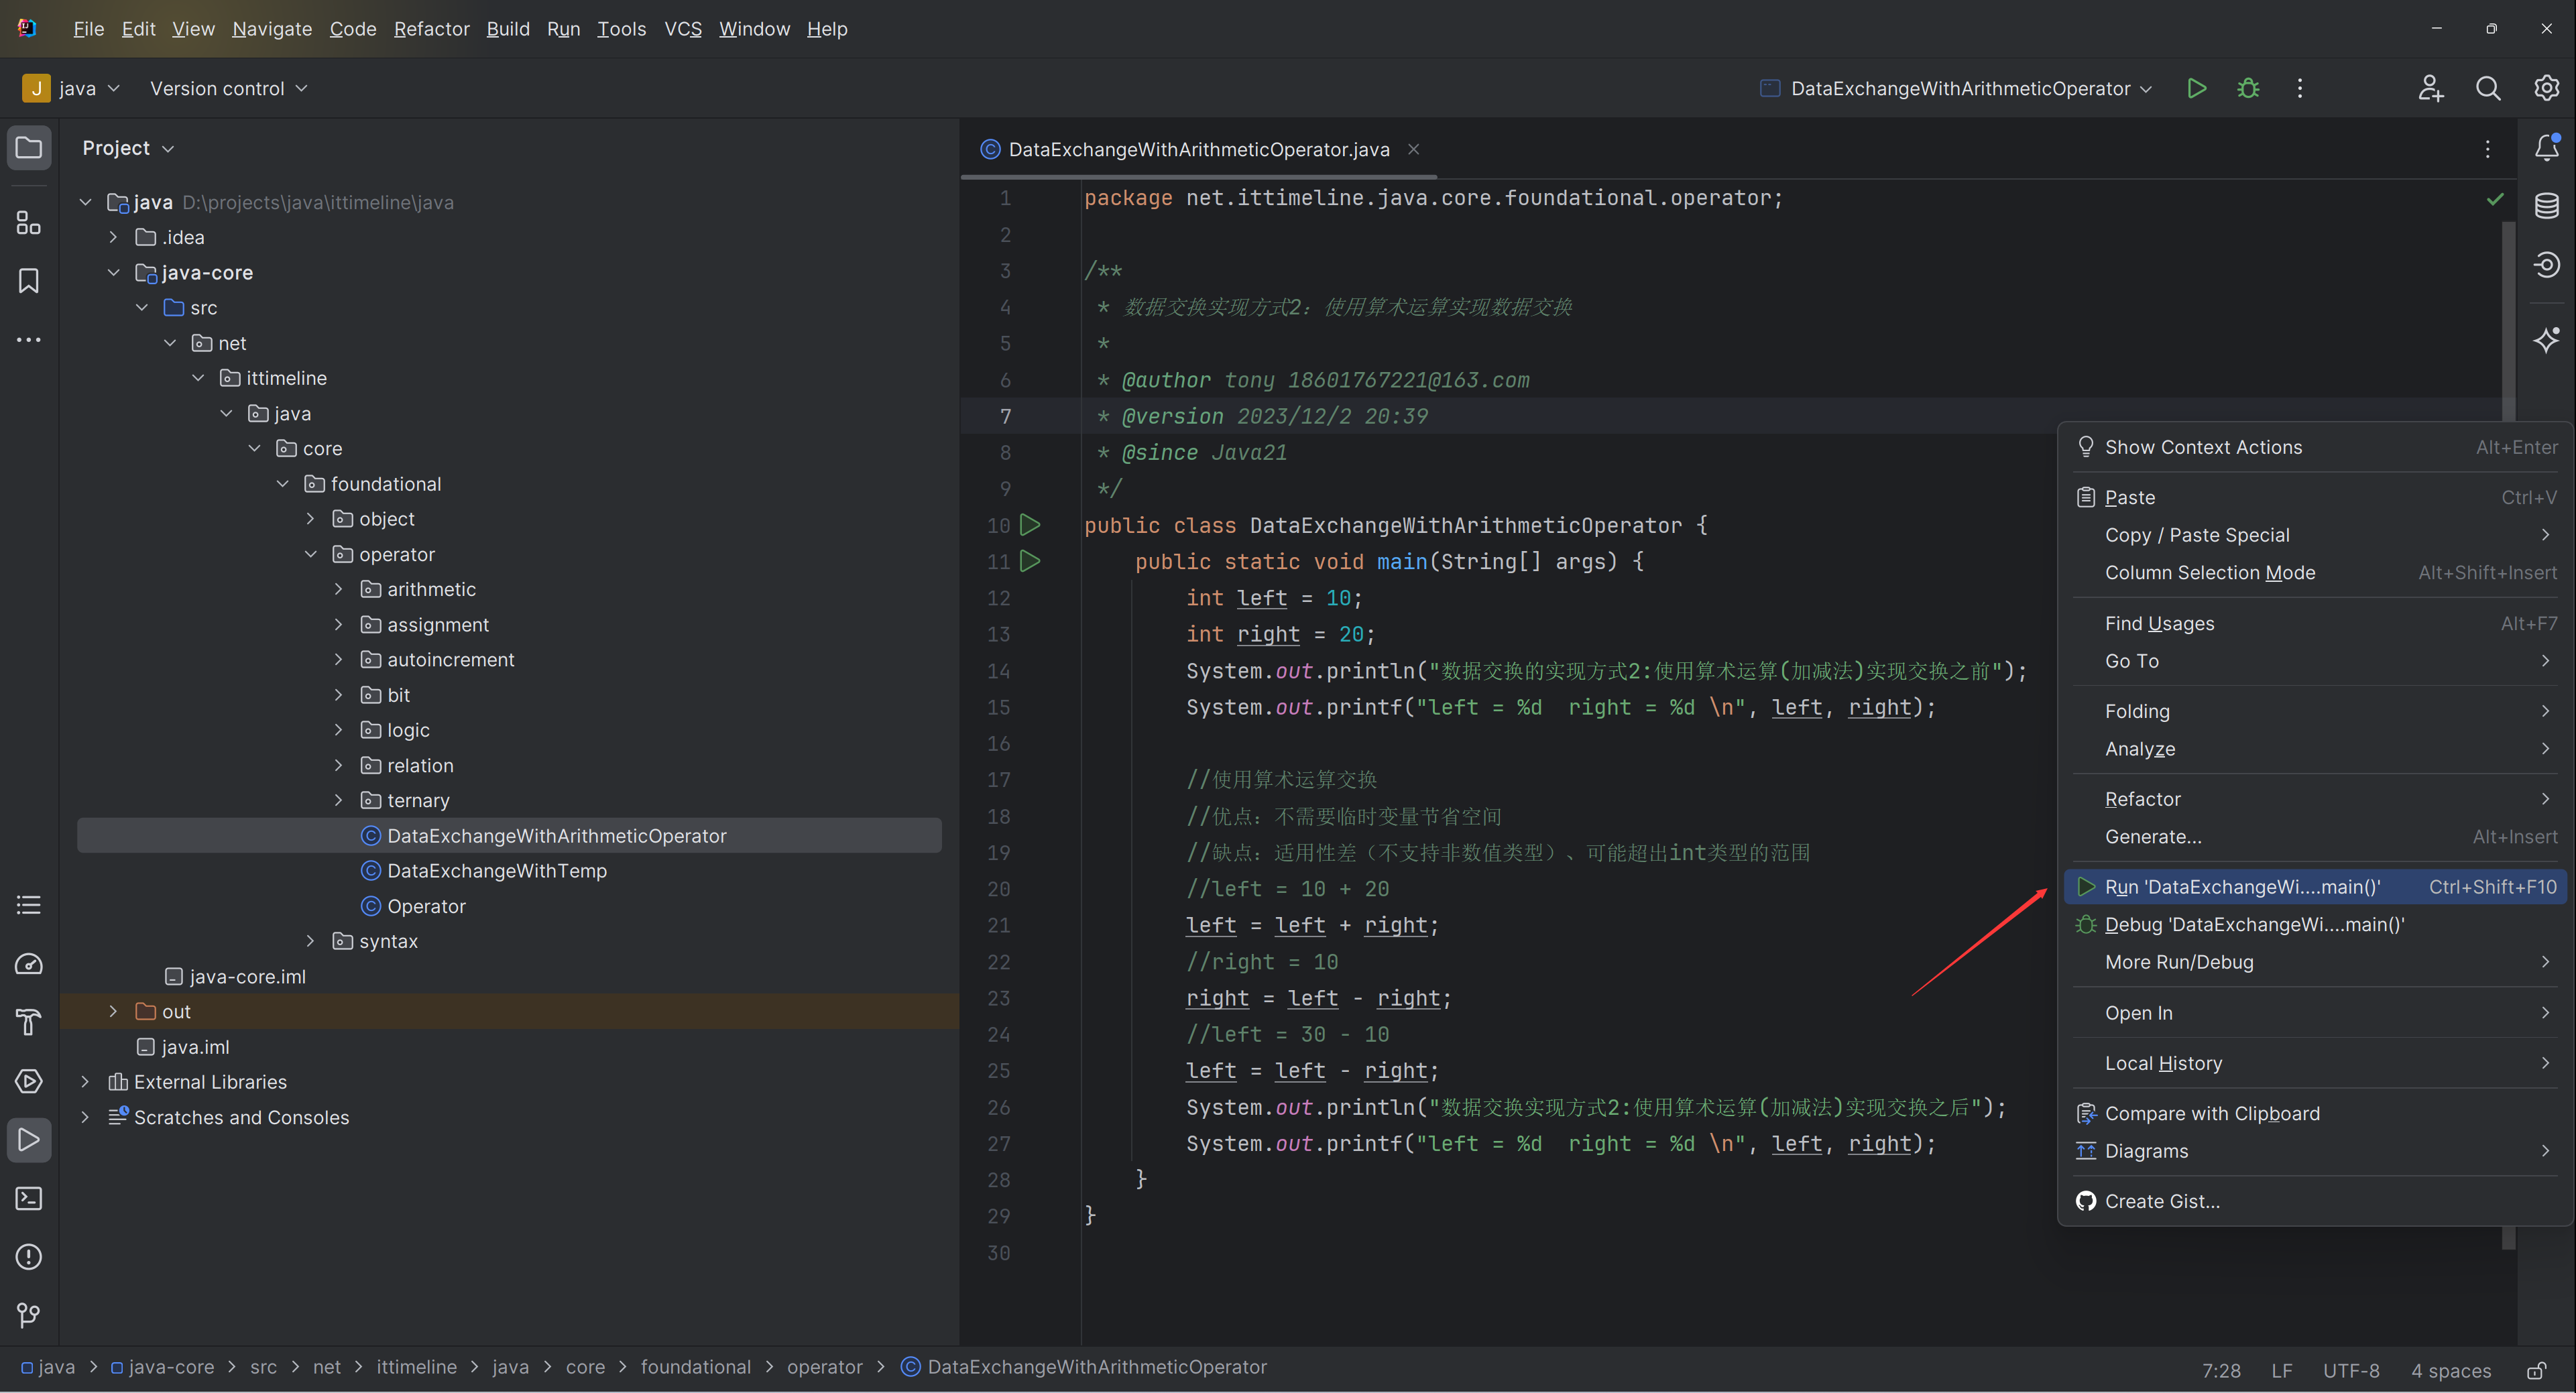Open the Git tool window

point(29,1315)
